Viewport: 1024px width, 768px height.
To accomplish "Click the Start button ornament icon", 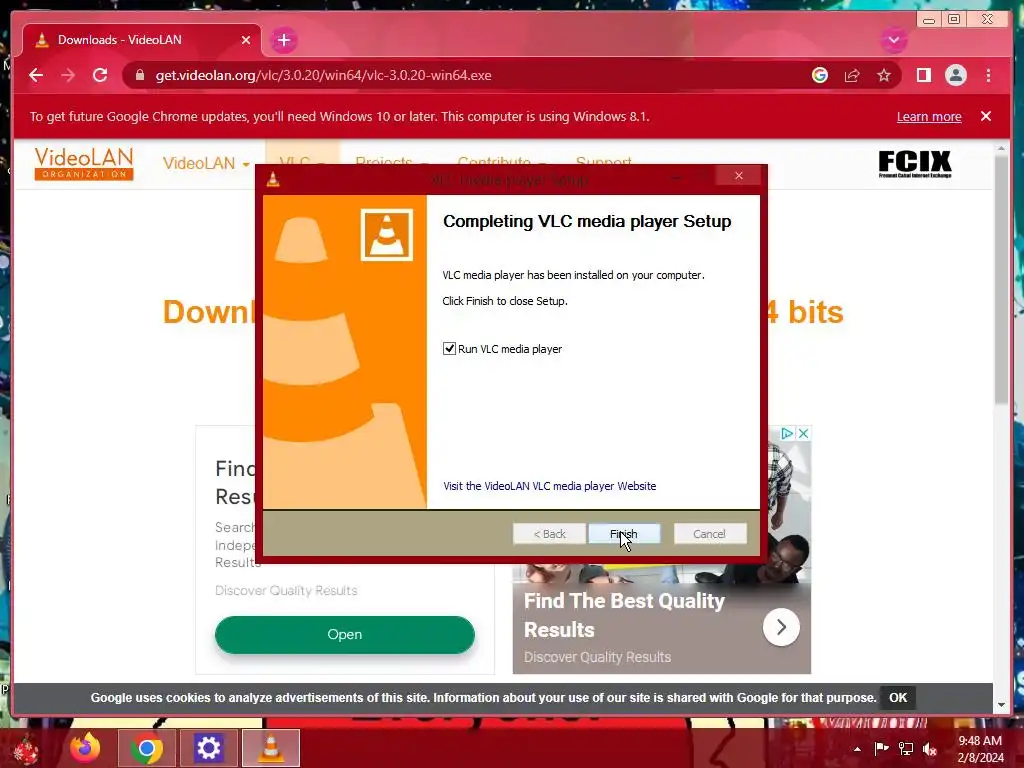I will point(26,750).
